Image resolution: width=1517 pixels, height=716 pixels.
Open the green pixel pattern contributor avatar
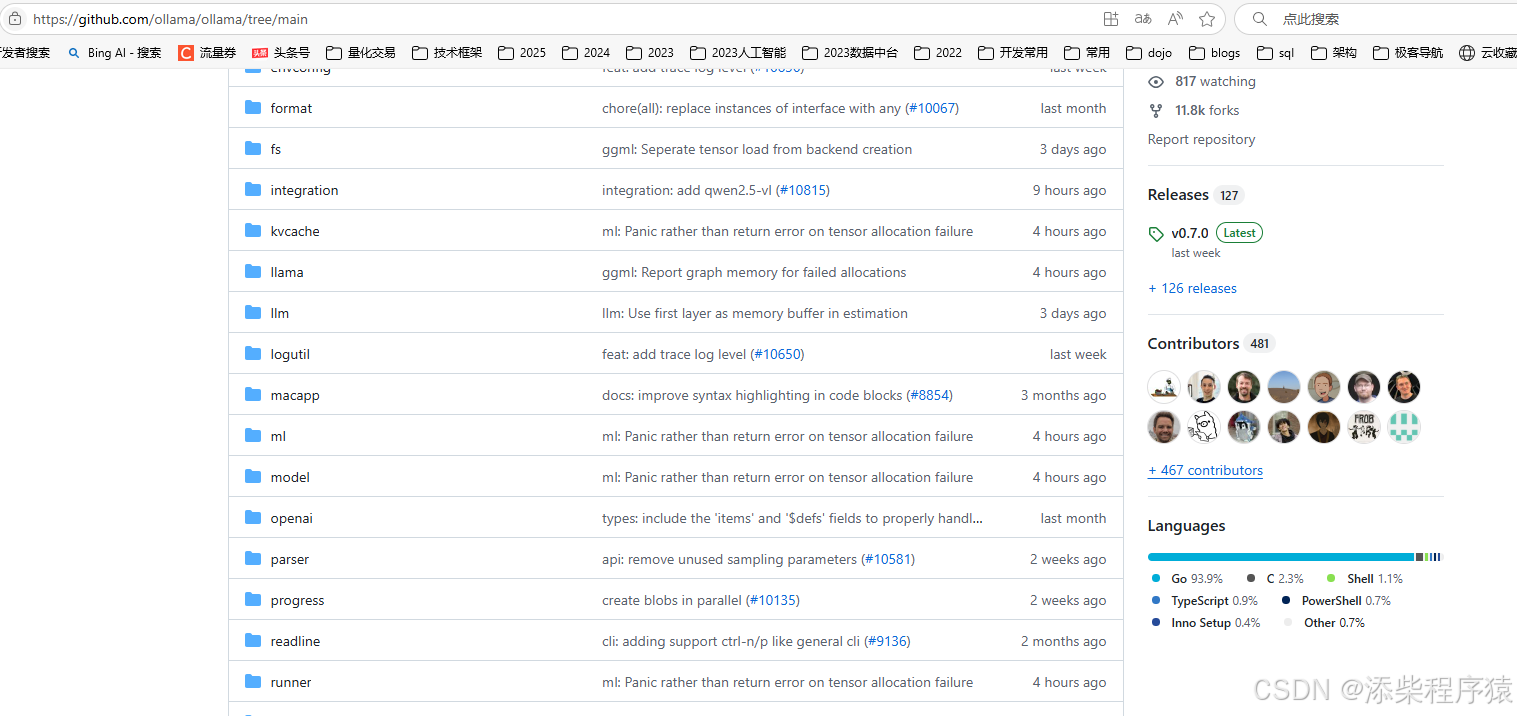[1404, 428]
